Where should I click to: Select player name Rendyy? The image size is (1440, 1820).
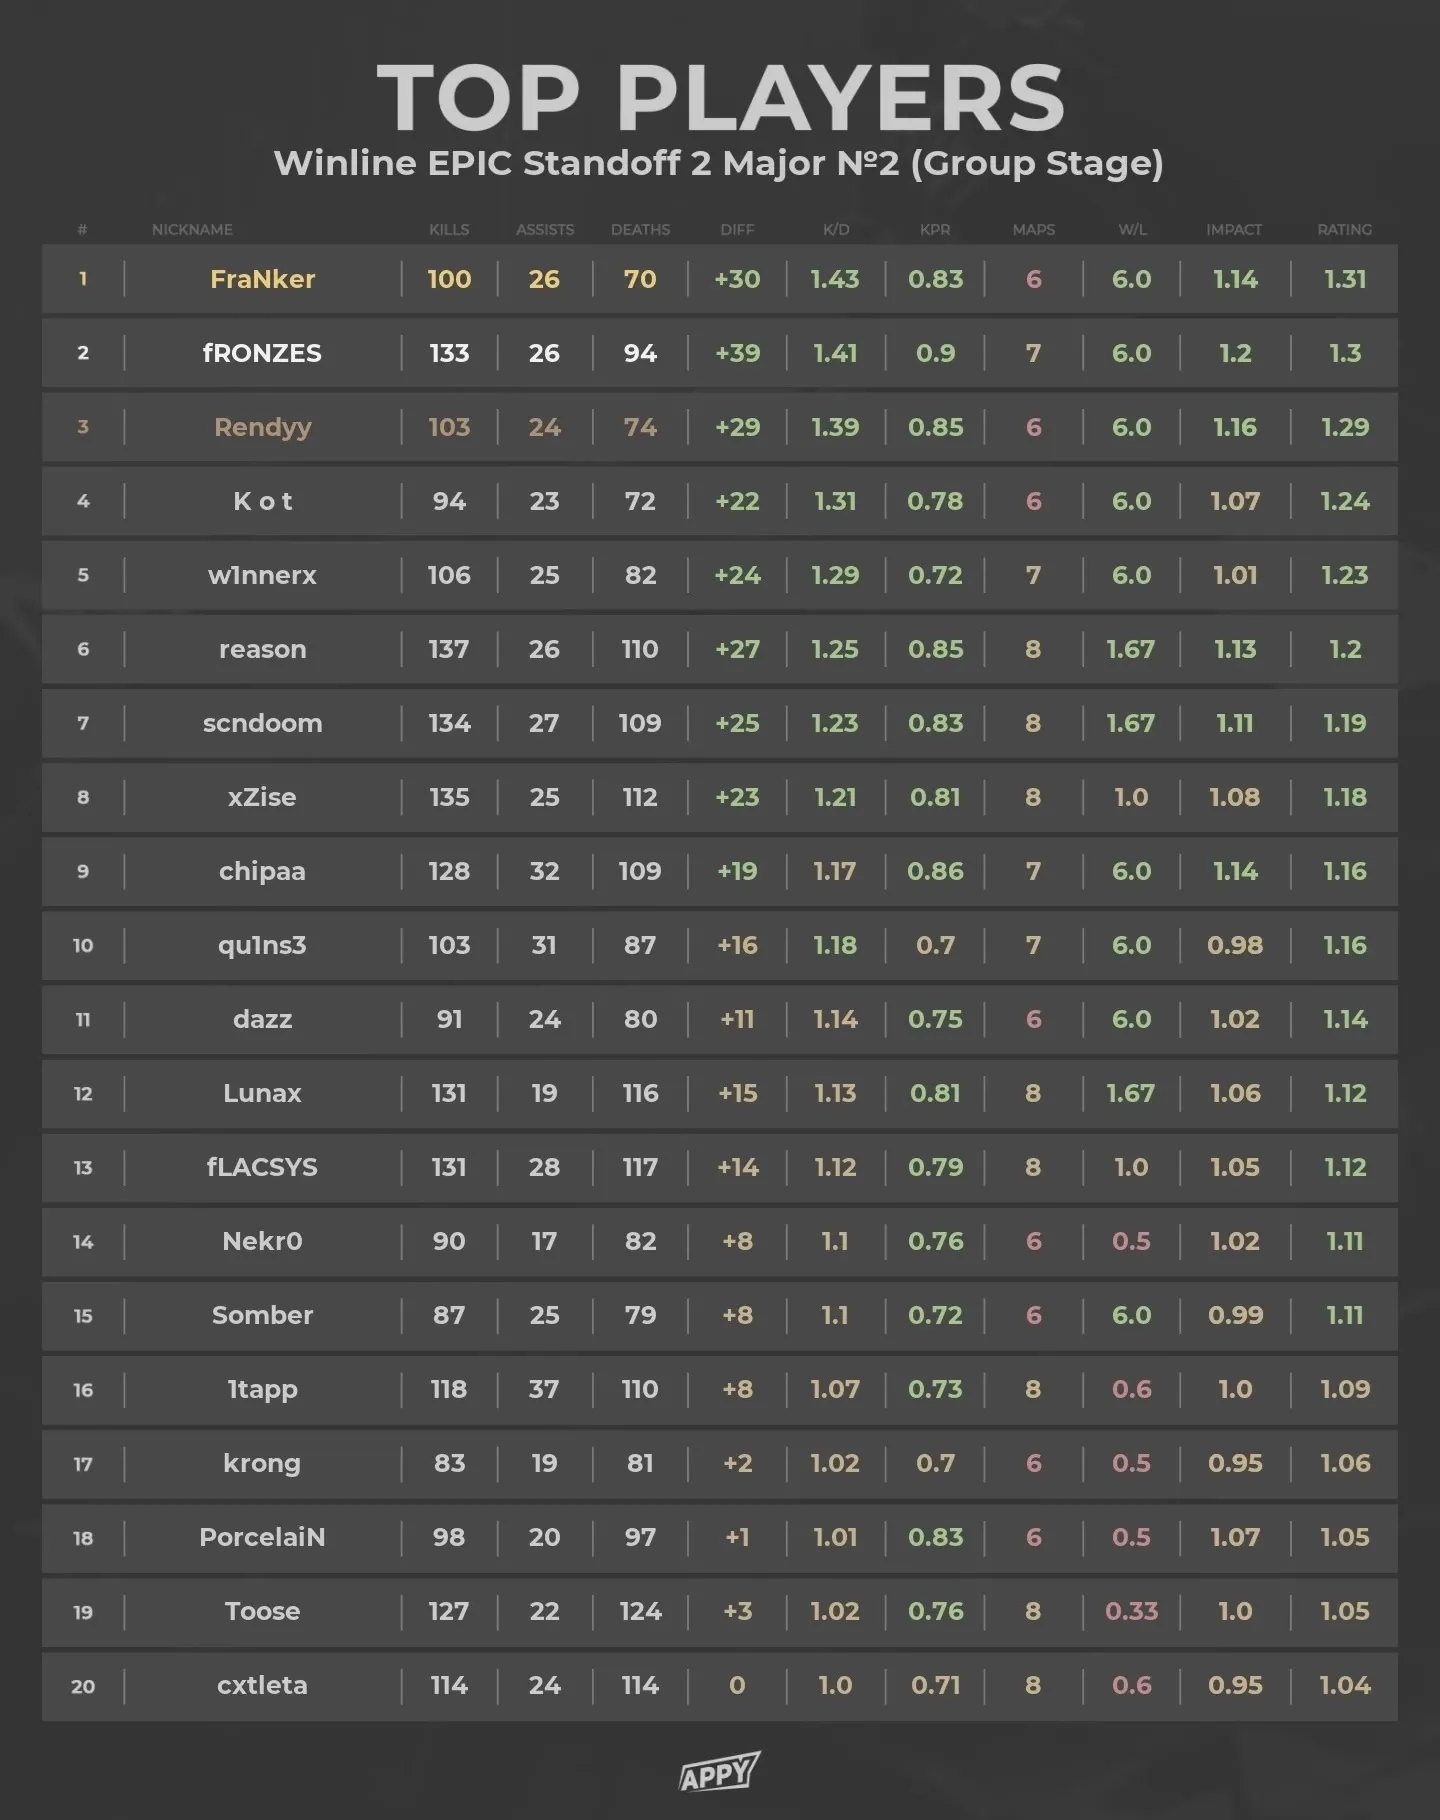262,428
